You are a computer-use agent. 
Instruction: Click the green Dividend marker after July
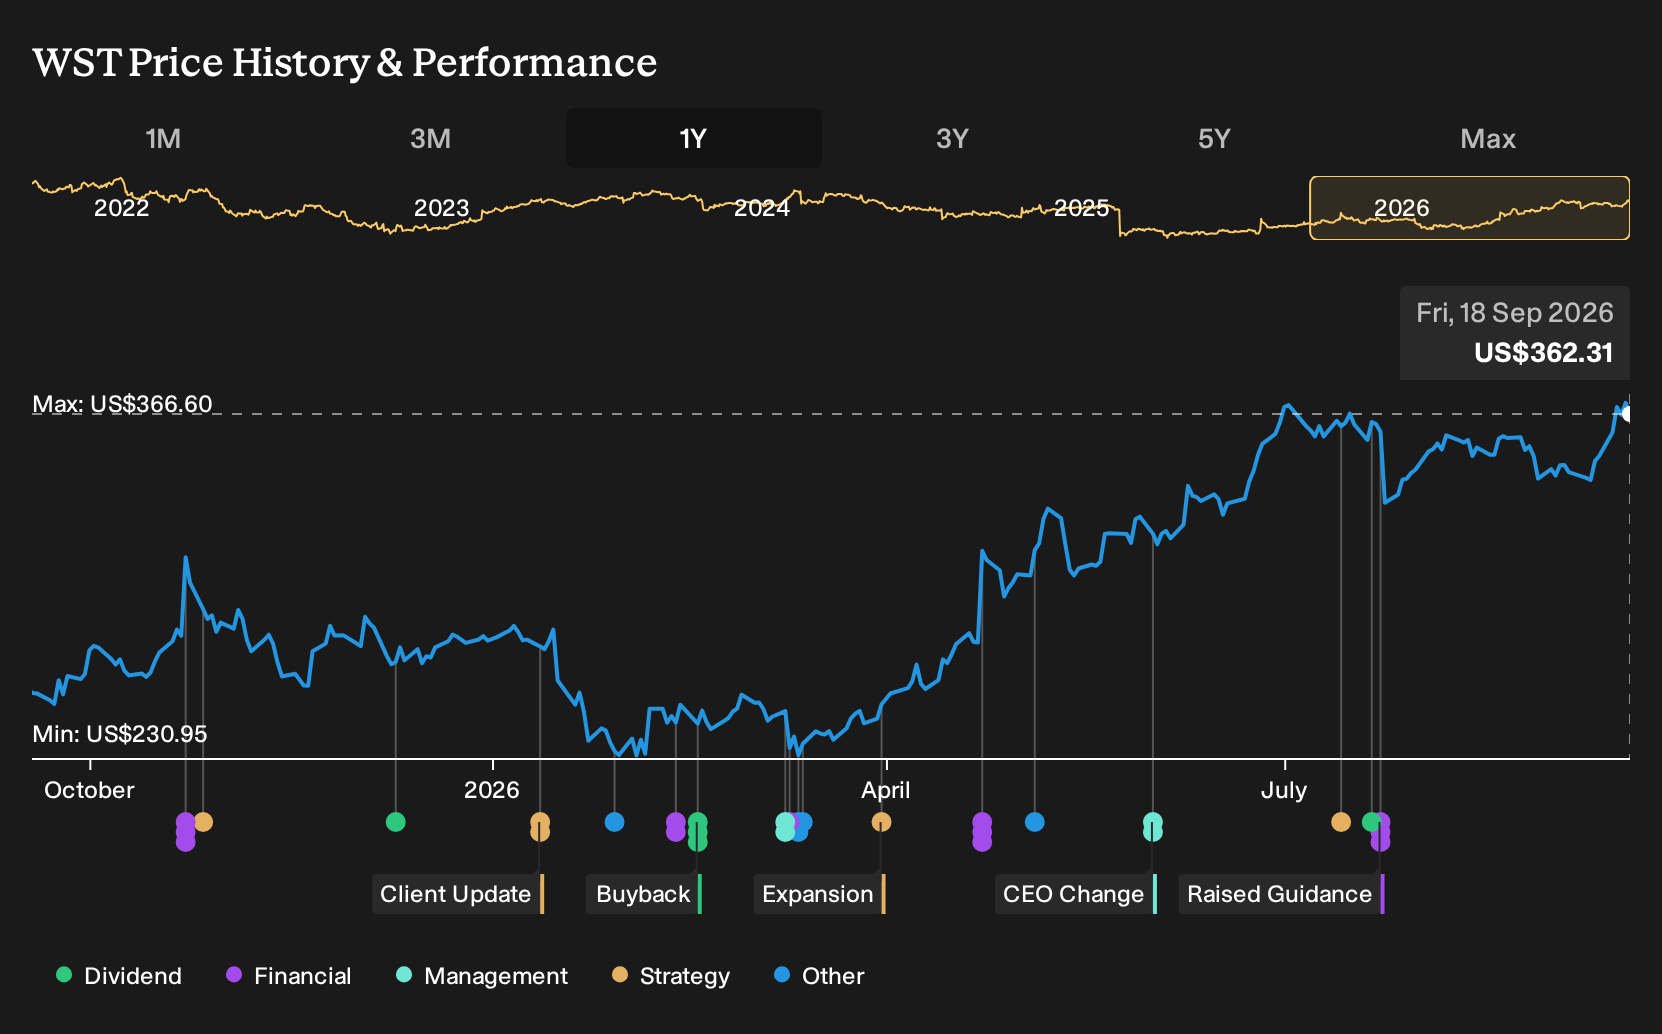[1371, 822]
